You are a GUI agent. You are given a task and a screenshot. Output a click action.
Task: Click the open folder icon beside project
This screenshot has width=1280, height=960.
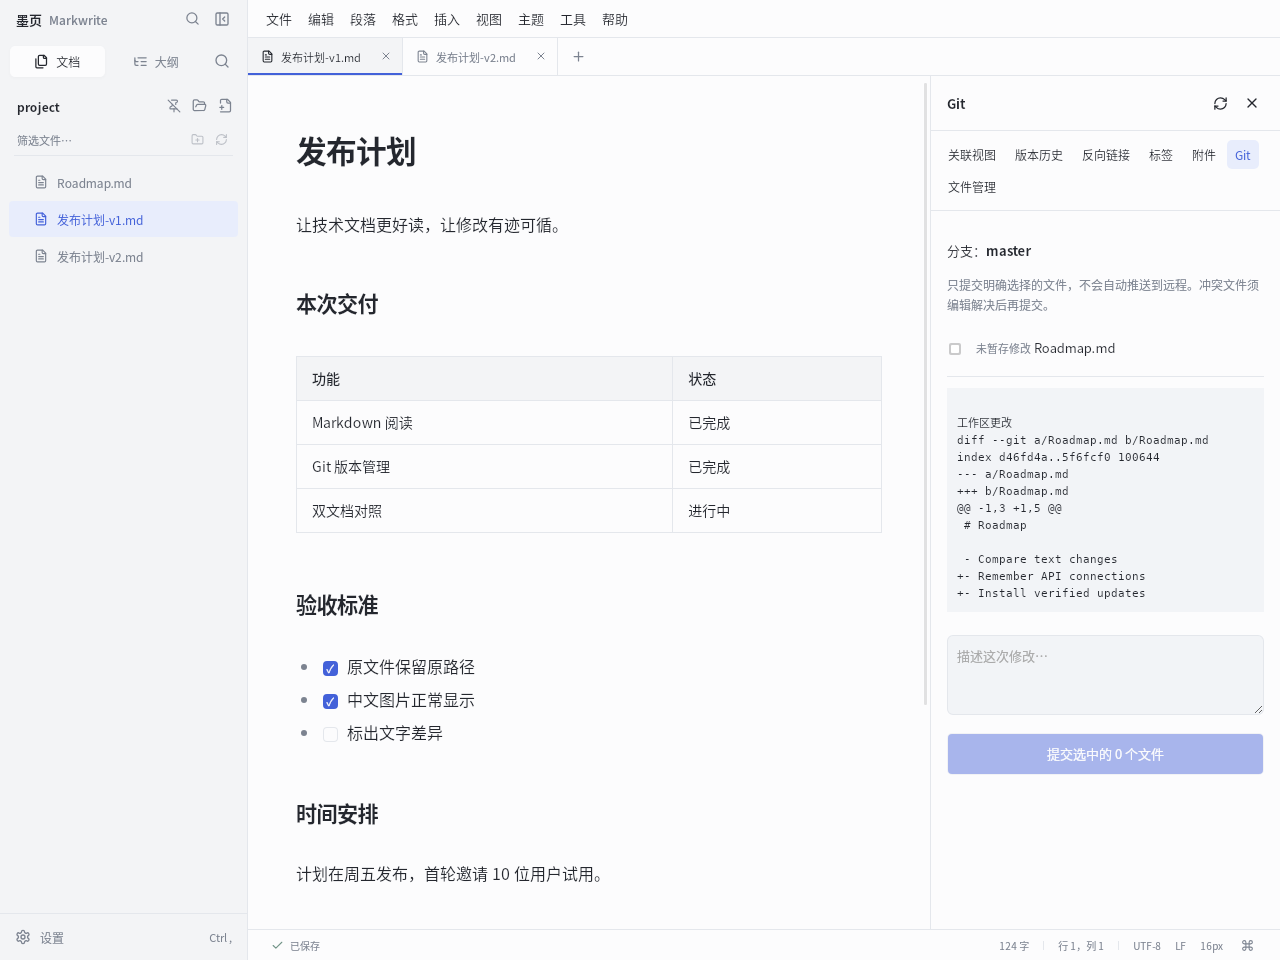pos(199,106)
